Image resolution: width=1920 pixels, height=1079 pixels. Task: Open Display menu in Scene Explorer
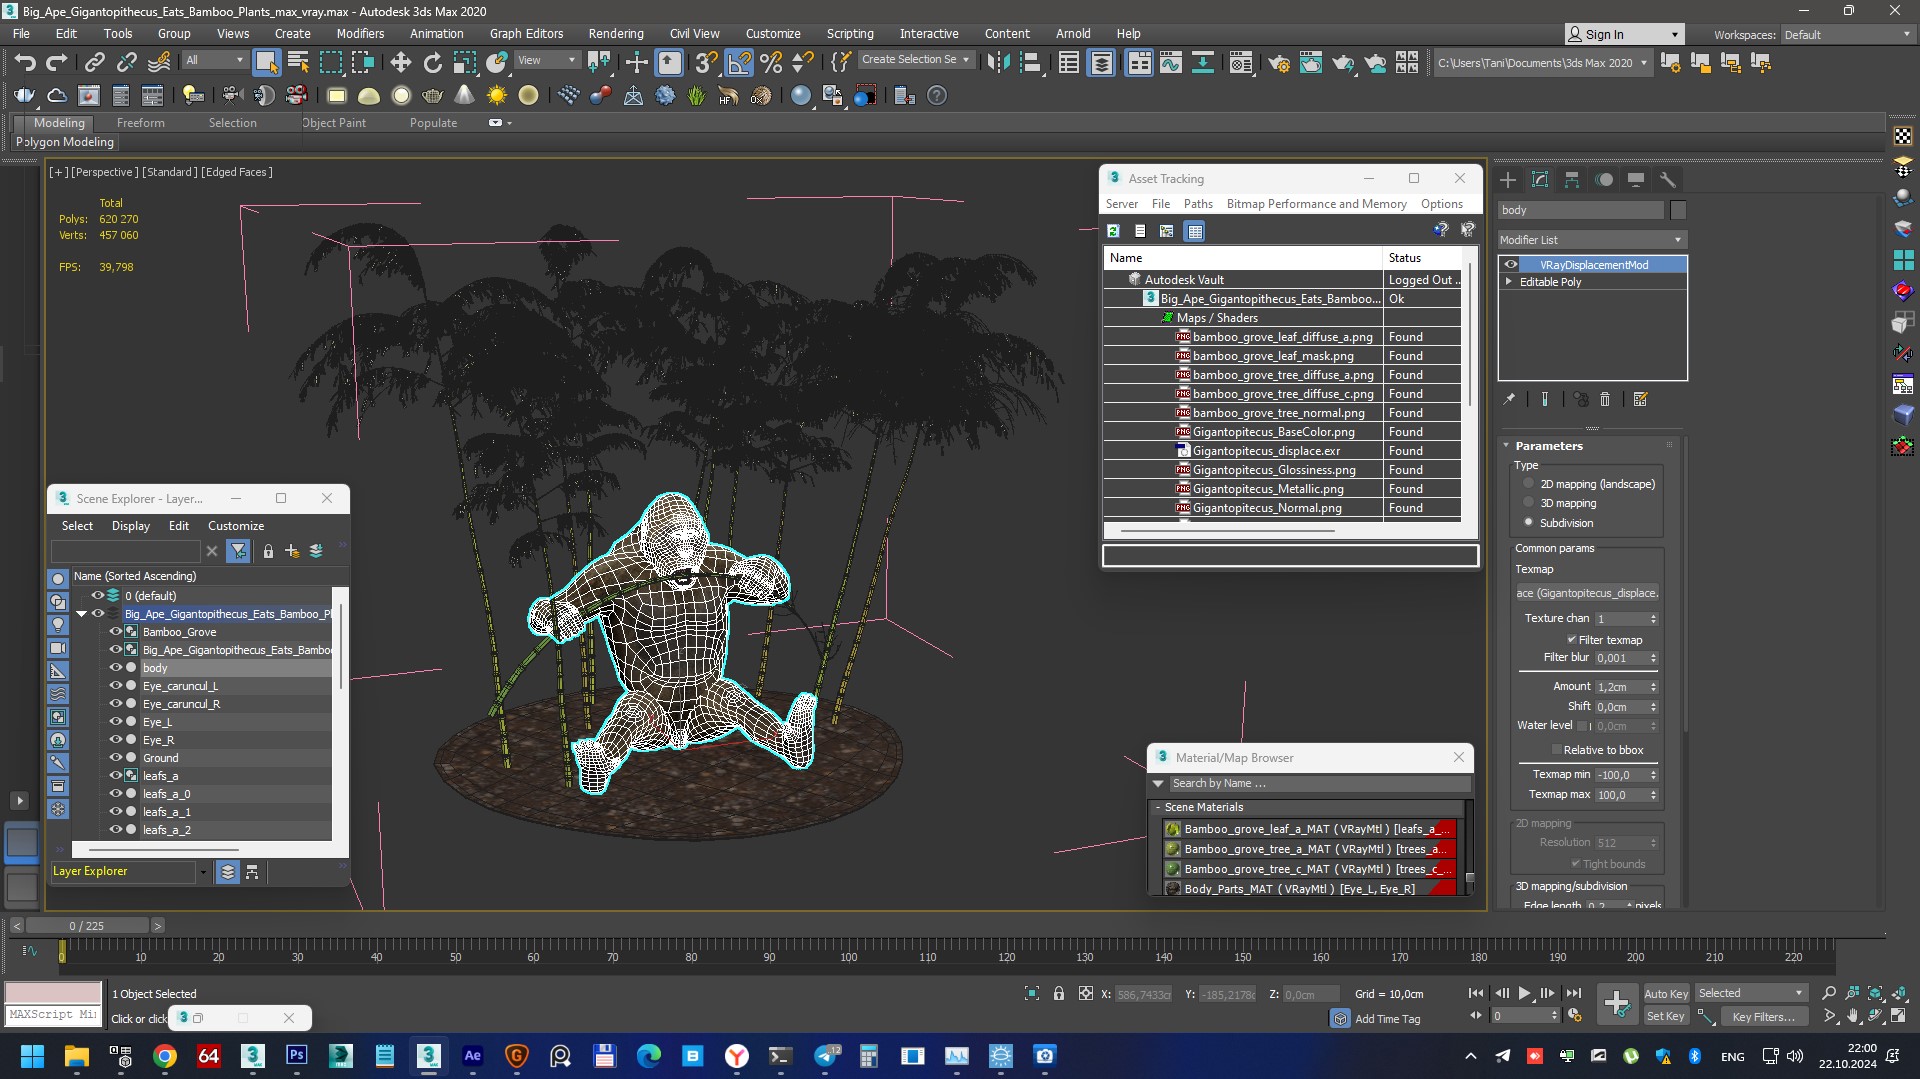pyautogui.click(x=131, y=525)
